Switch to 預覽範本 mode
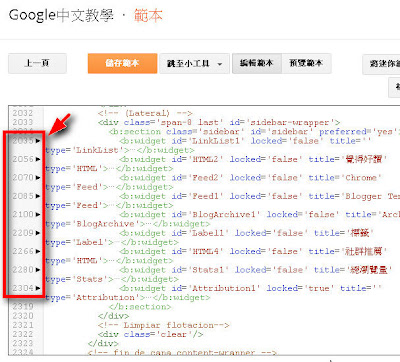Screen dimensions: 400x362 (306, 63)
